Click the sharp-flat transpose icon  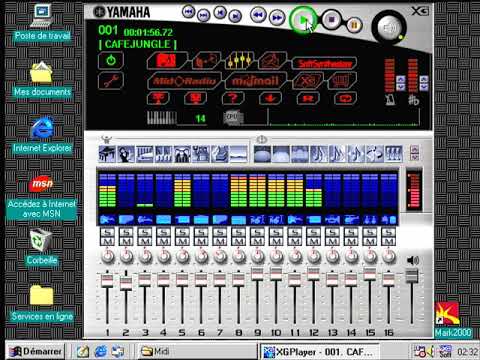413,100
